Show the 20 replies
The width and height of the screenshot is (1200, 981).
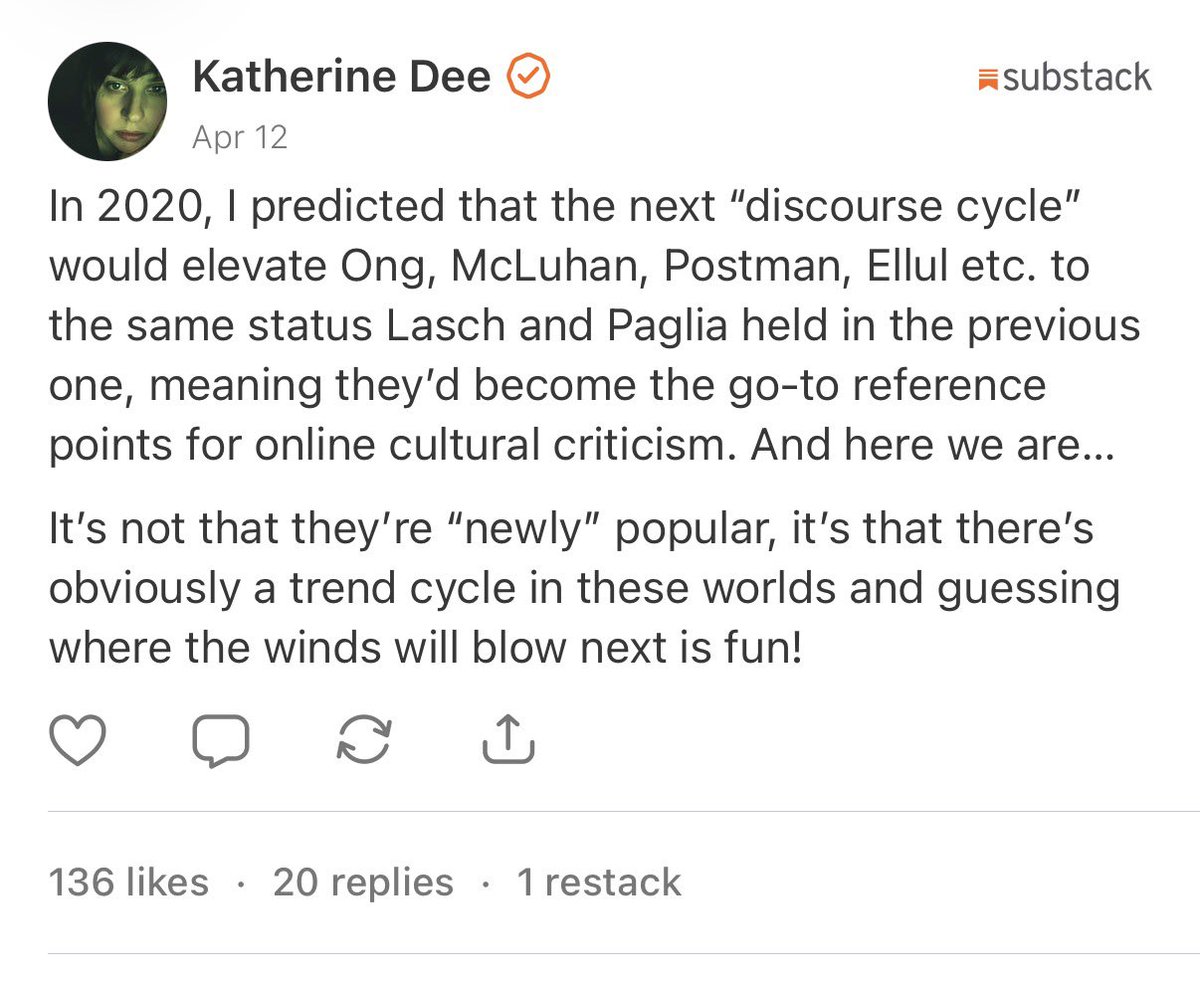pos(363,882)
